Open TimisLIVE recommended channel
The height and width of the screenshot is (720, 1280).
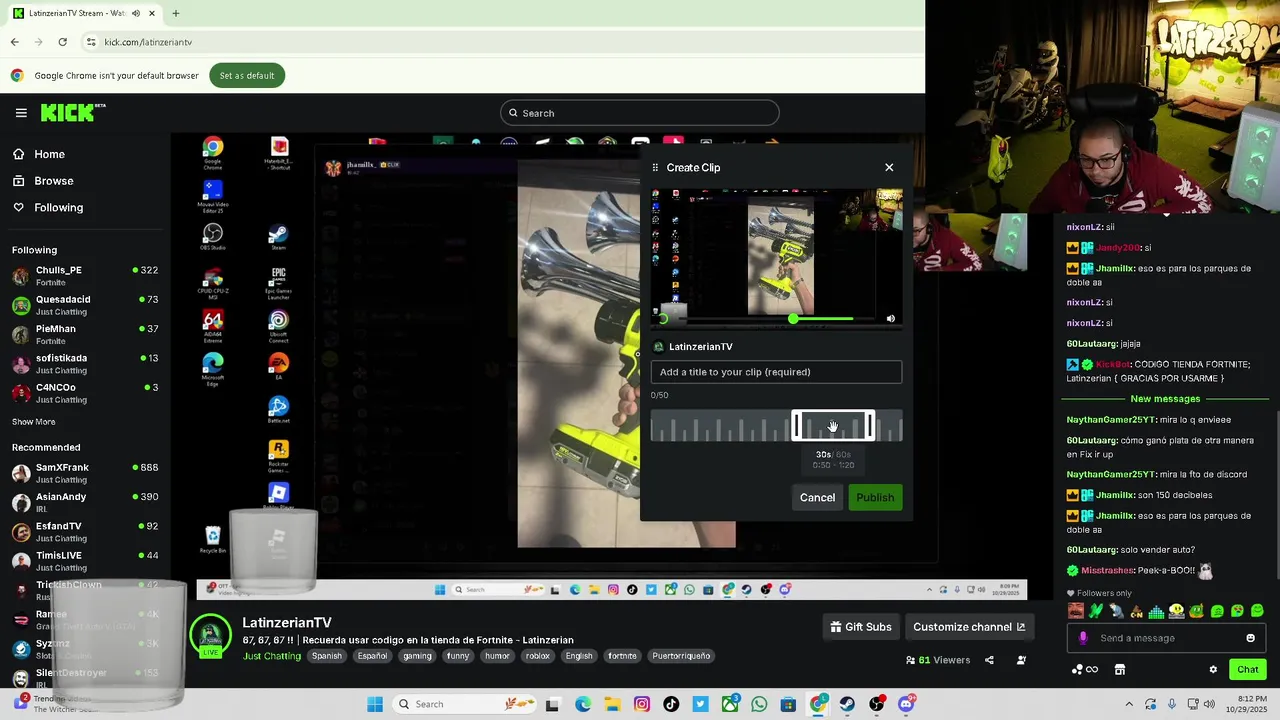click(85, 561)
